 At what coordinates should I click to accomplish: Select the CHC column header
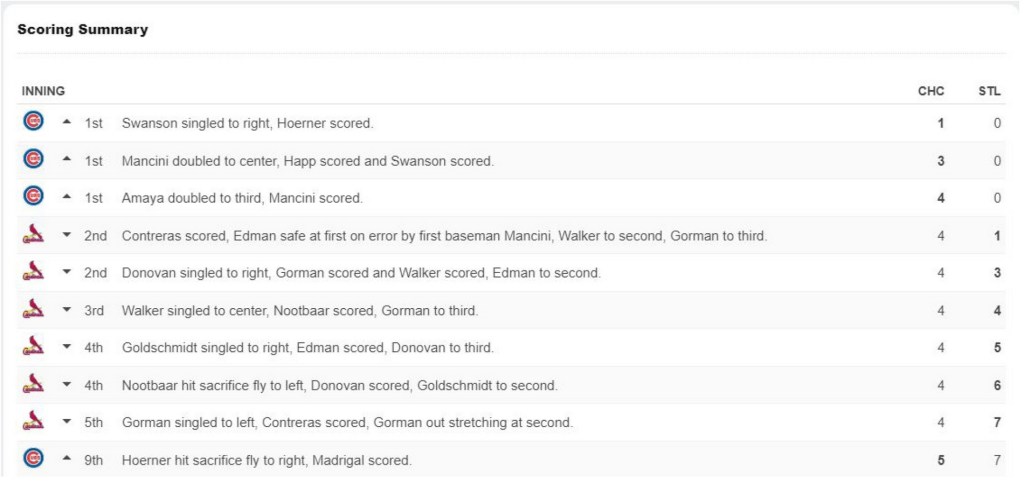(931, 91)
